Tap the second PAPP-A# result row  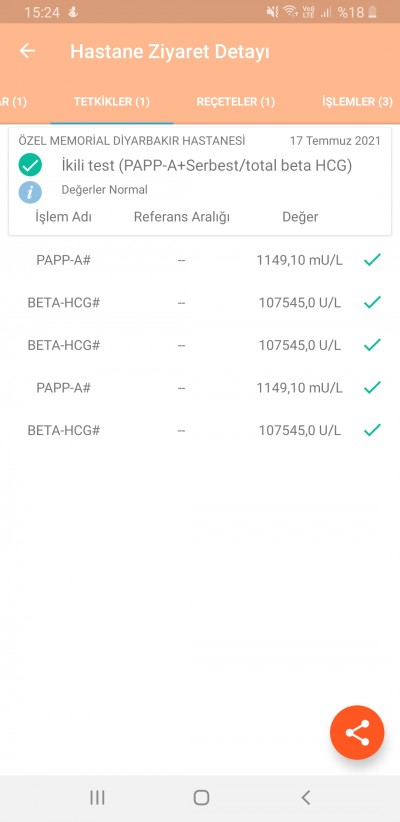(200, 388)
